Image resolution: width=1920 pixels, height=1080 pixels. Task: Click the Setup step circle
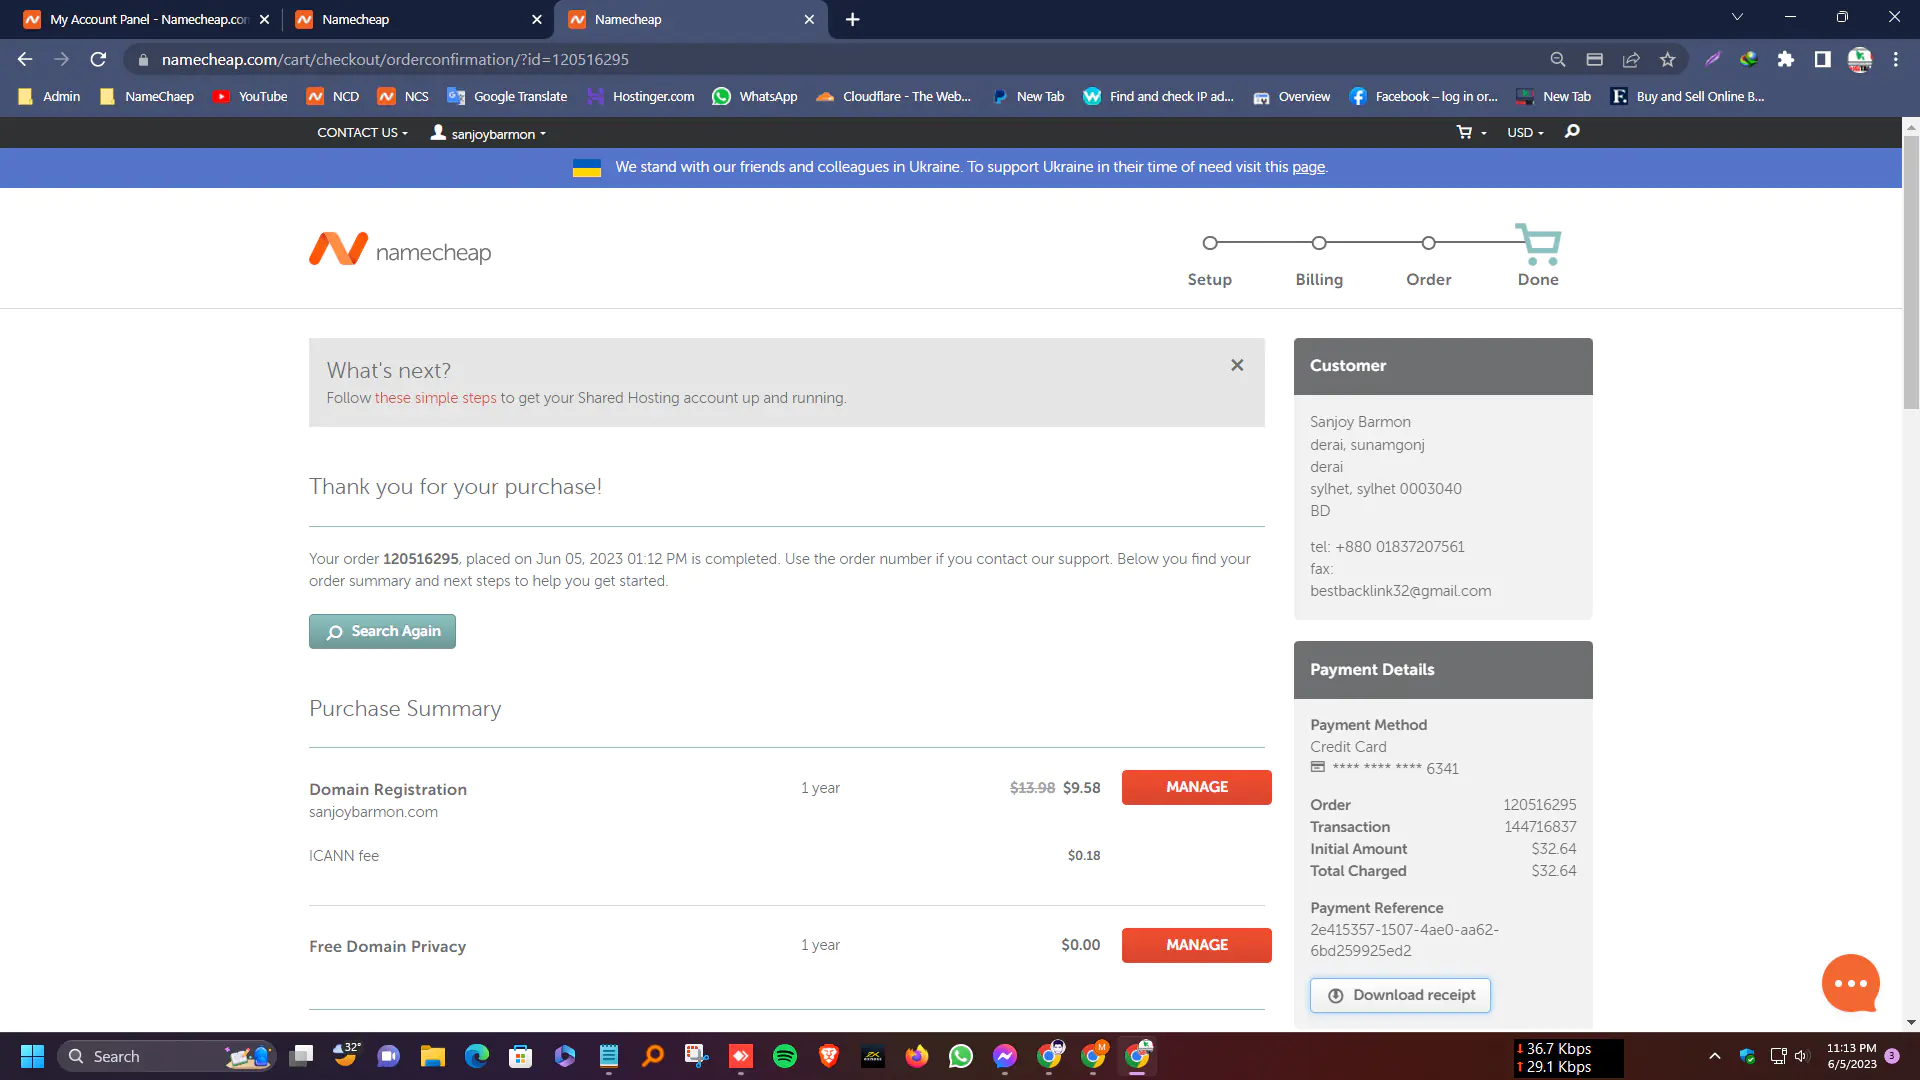(1210, 243)
